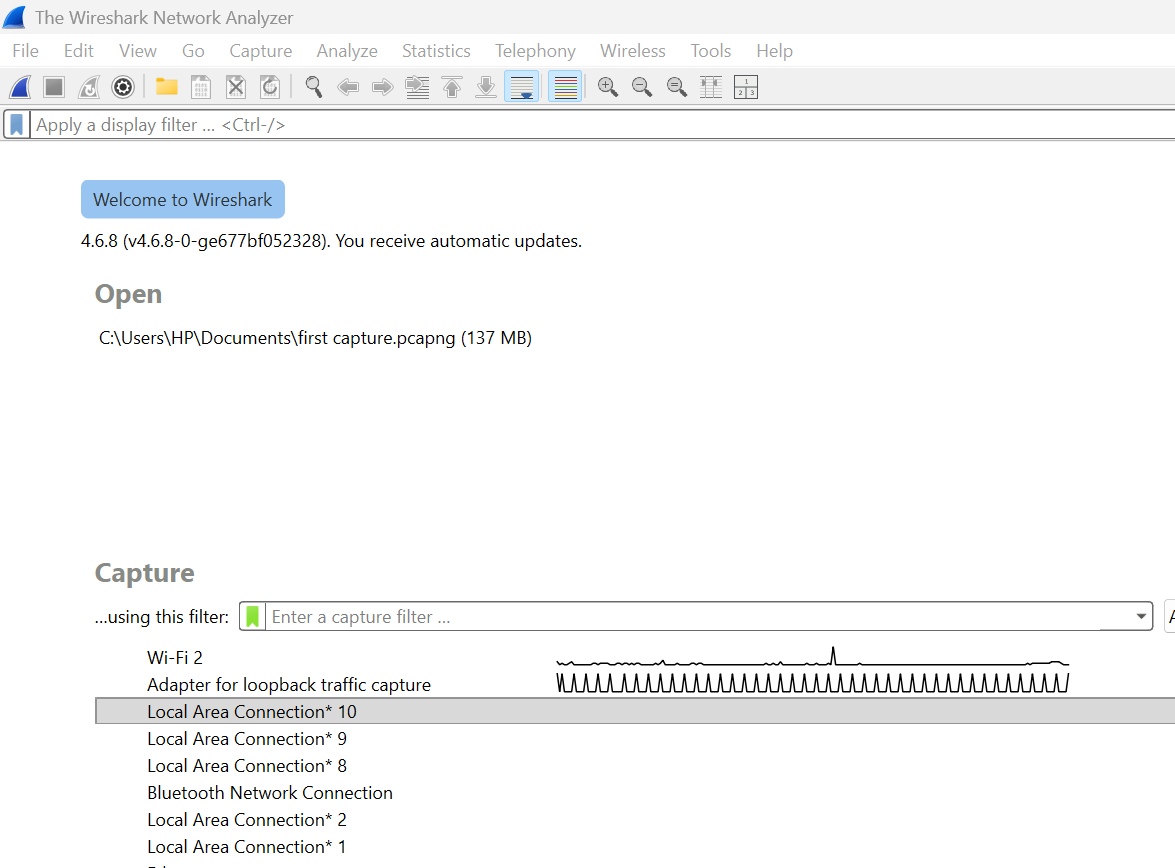
Task: Click display filter bookmark icon
Action: click(x=16, y=124)
